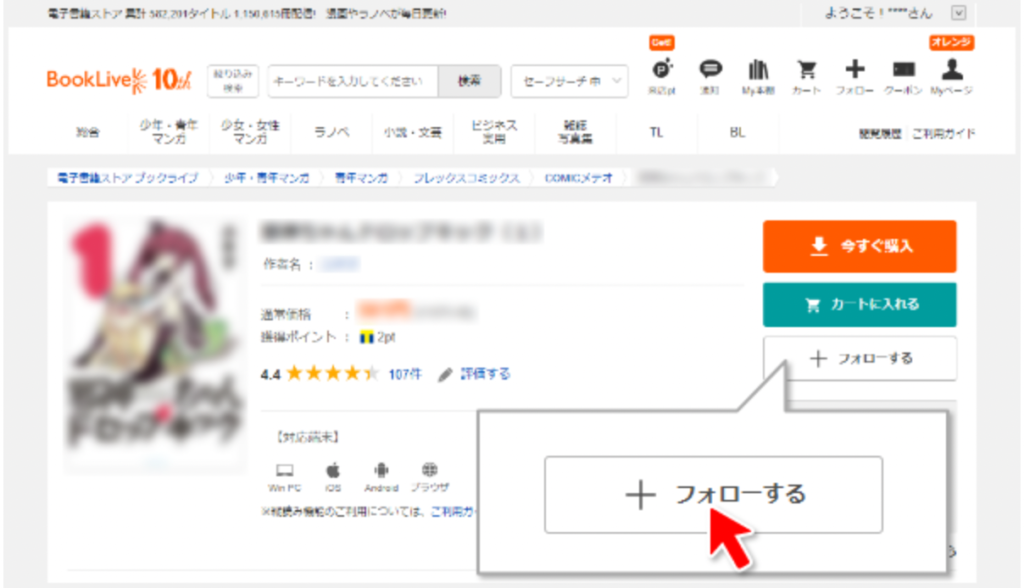Viewport: 1024px width, 588px height.
Task: Open the TL category tab
Action: [656, 133]
